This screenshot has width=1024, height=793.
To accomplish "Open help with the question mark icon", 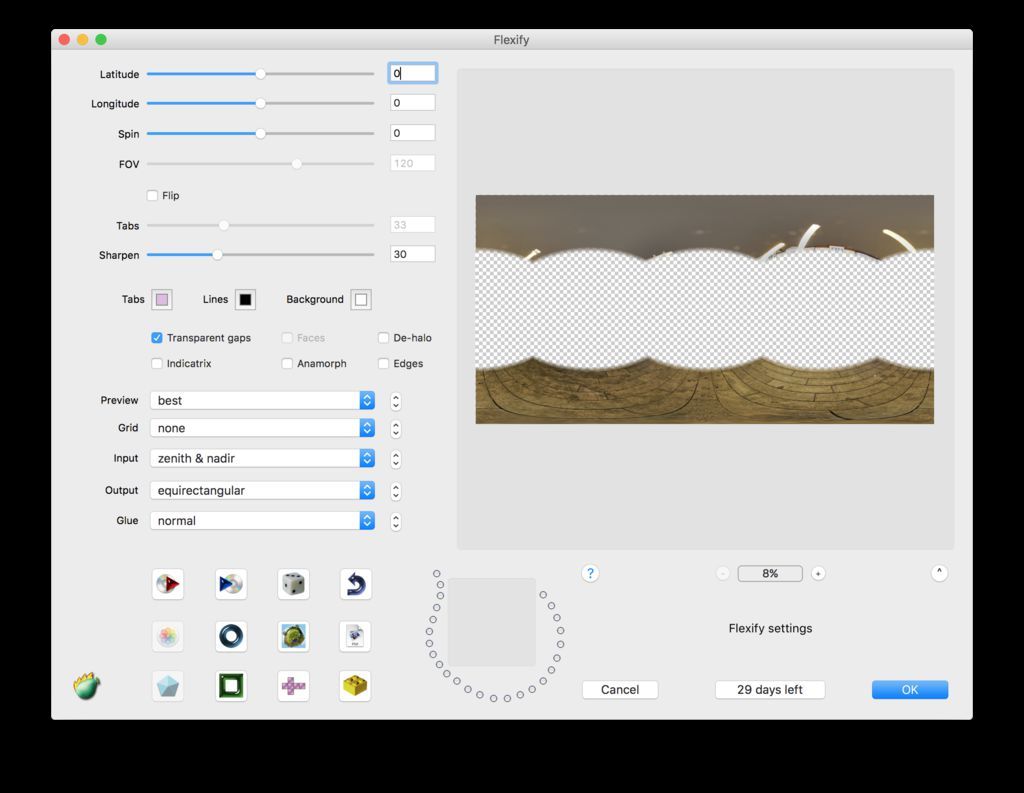I will click(590, 573).
